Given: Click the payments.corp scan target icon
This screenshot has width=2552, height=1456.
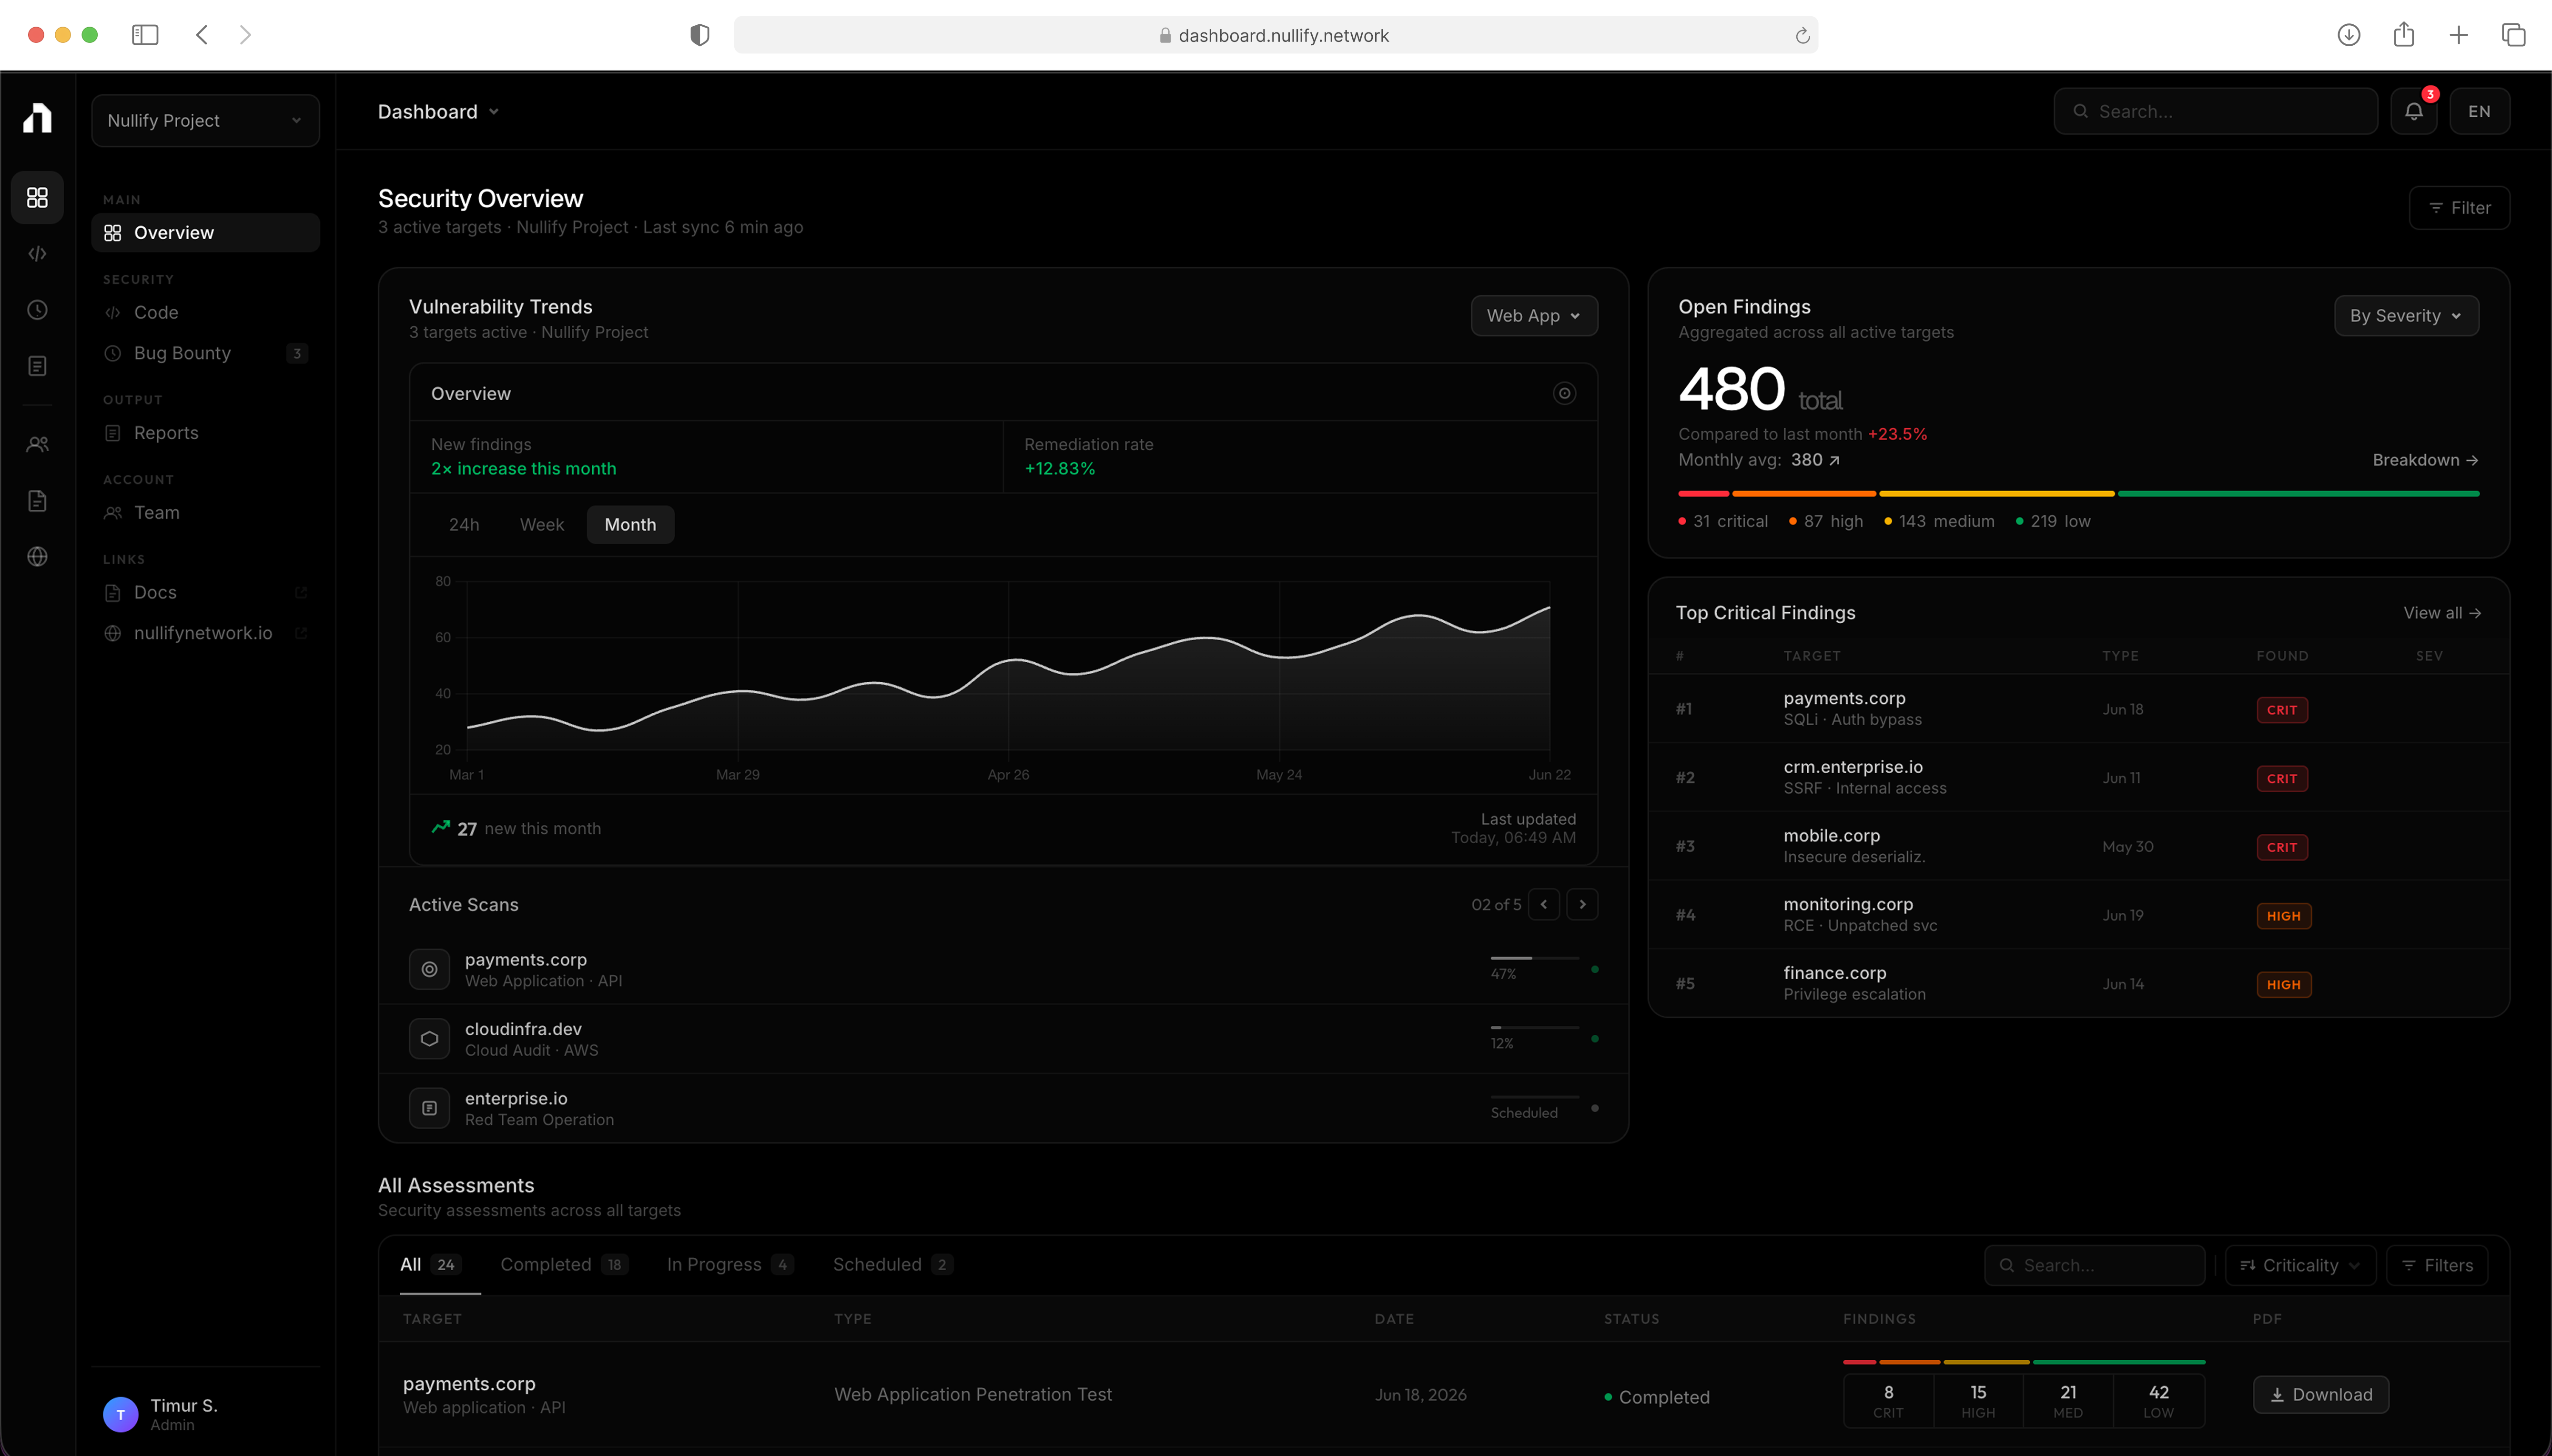Looking at the screenshot, I should [429, 969].
